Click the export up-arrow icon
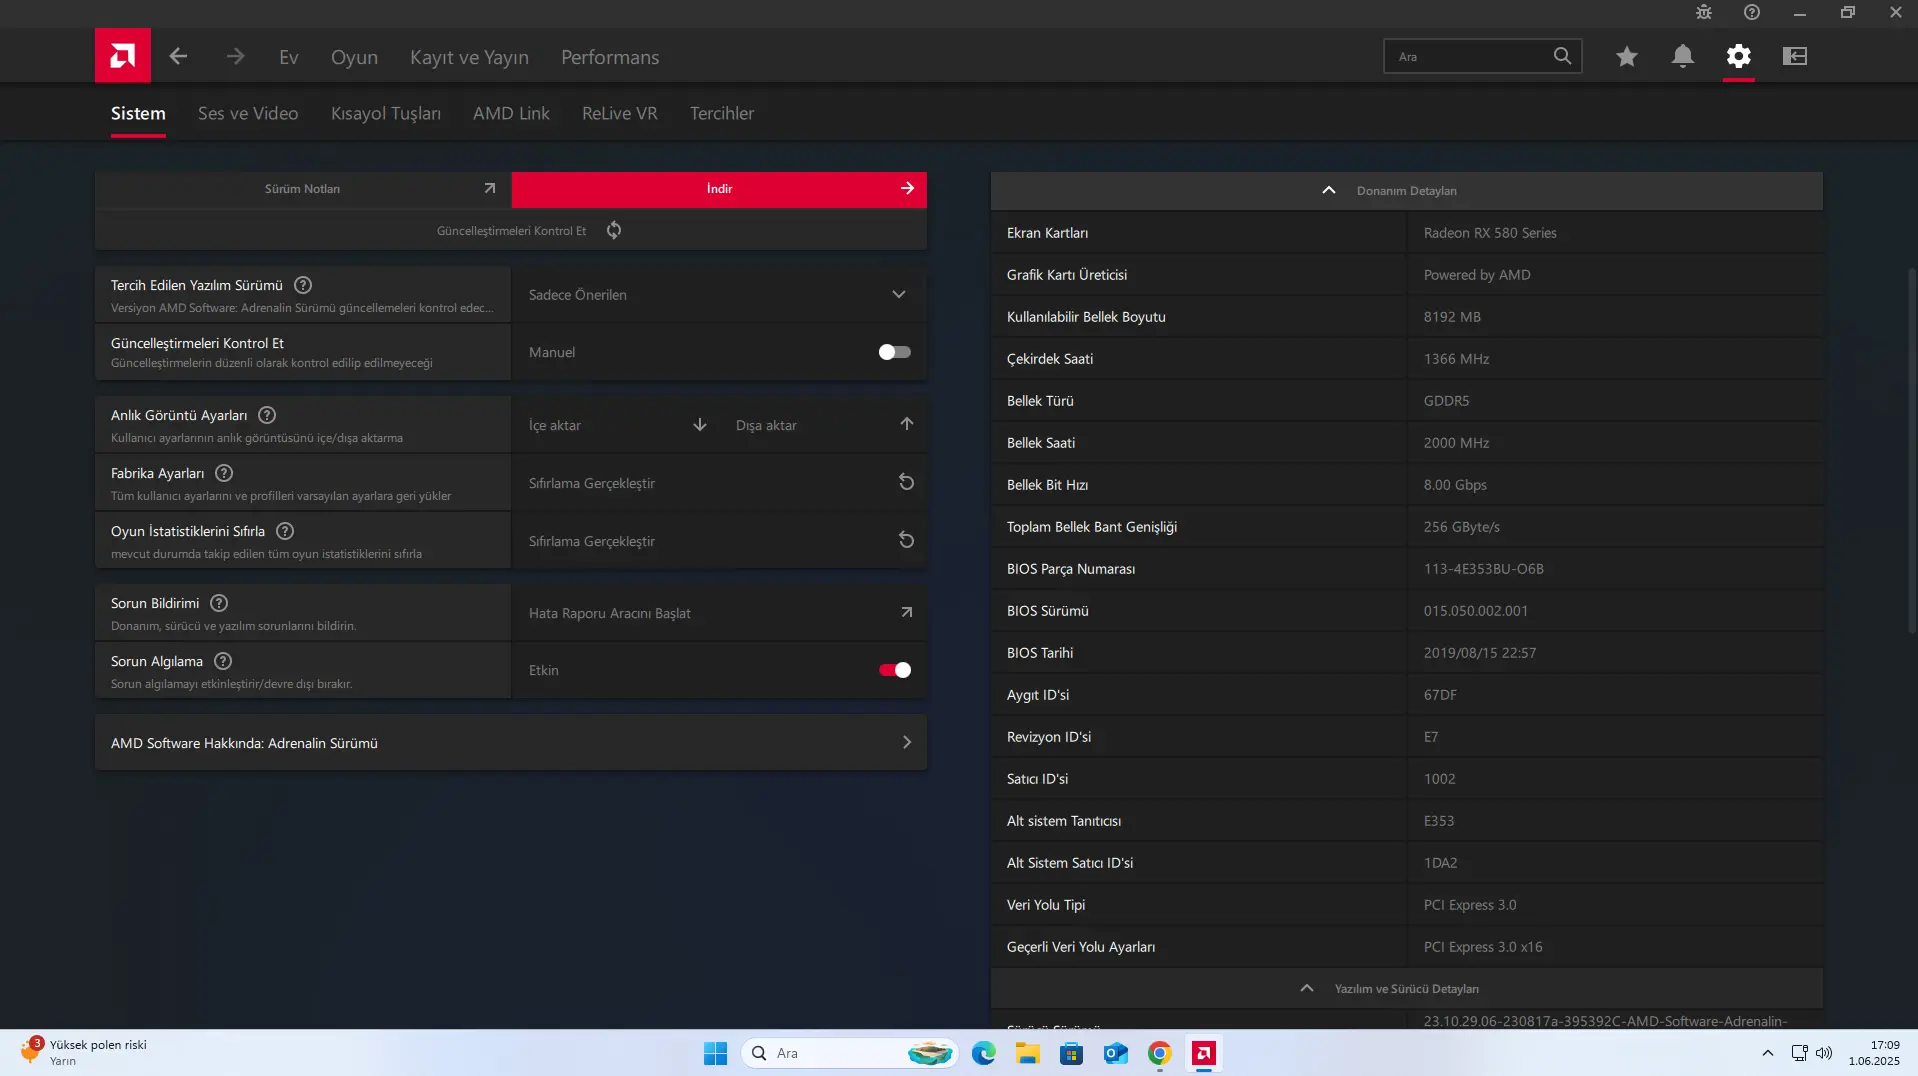 coord(907,424)
